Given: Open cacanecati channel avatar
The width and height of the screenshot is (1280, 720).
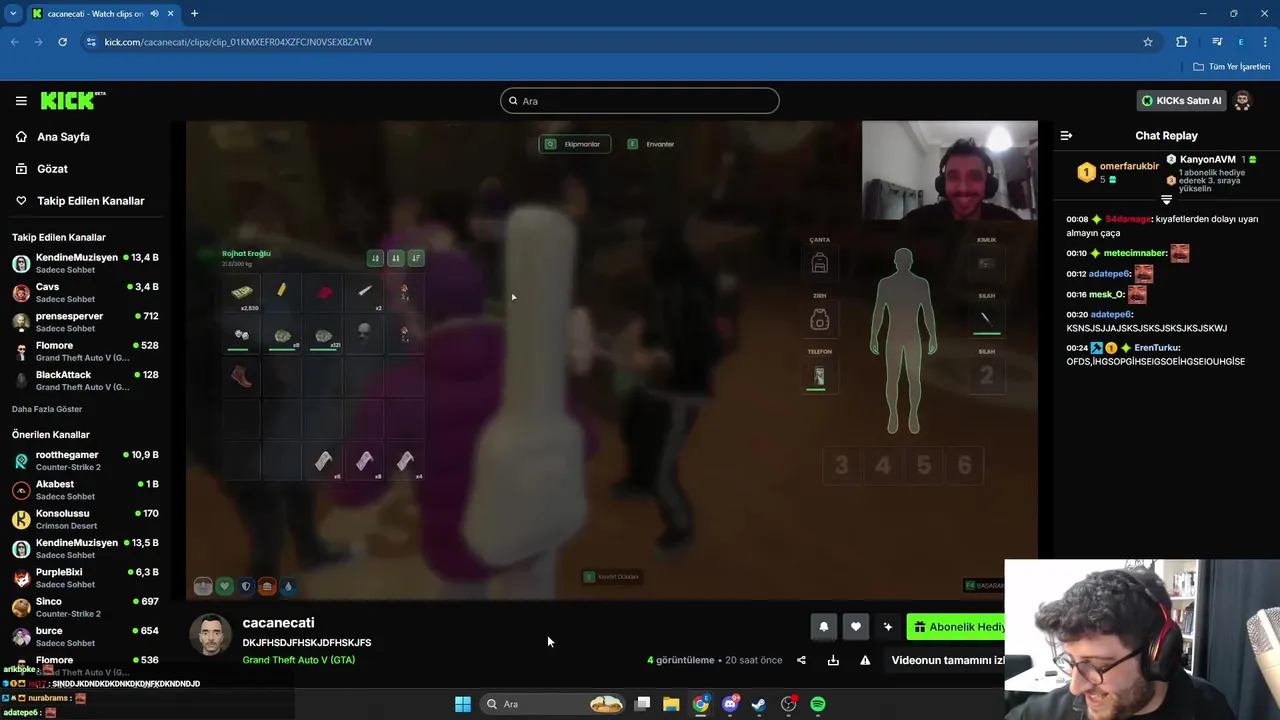Looking at the screenshot, I should click(210, 635).
